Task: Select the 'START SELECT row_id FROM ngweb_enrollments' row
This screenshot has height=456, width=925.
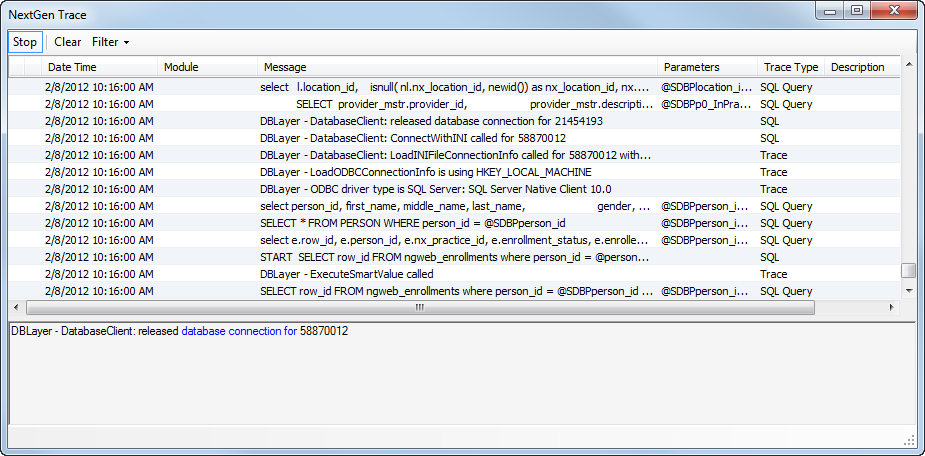Action: click(455, 257)
